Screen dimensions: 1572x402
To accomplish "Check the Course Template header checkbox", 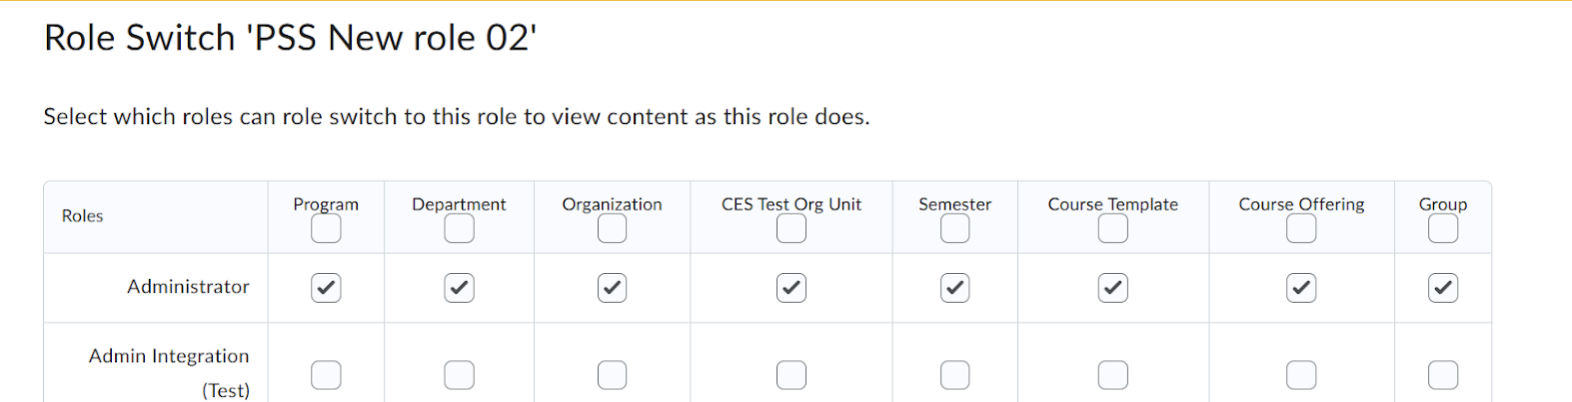I will [x=1113, y=229].
